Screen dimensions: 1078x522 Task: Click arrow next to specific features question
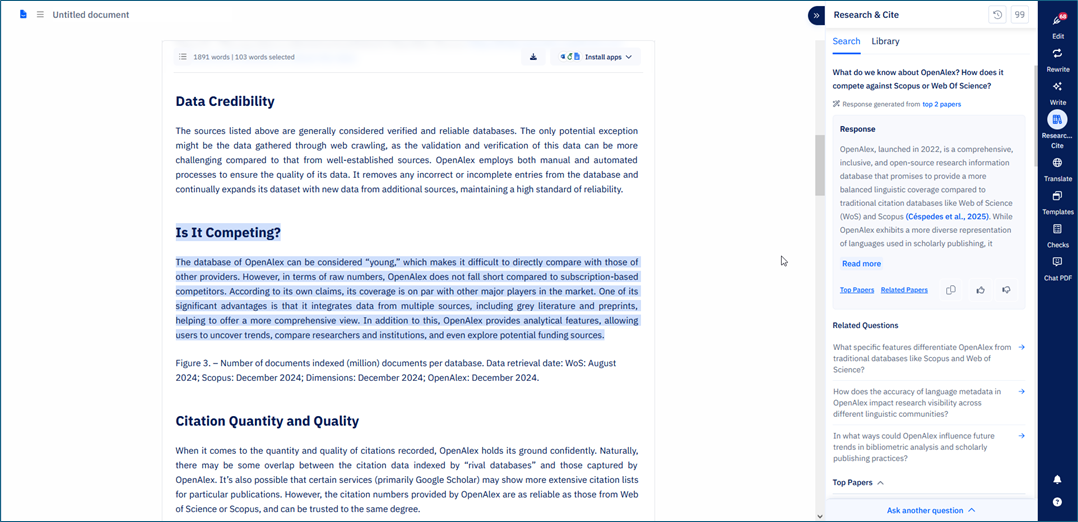pyautogui.click(x=1021, y=347)
